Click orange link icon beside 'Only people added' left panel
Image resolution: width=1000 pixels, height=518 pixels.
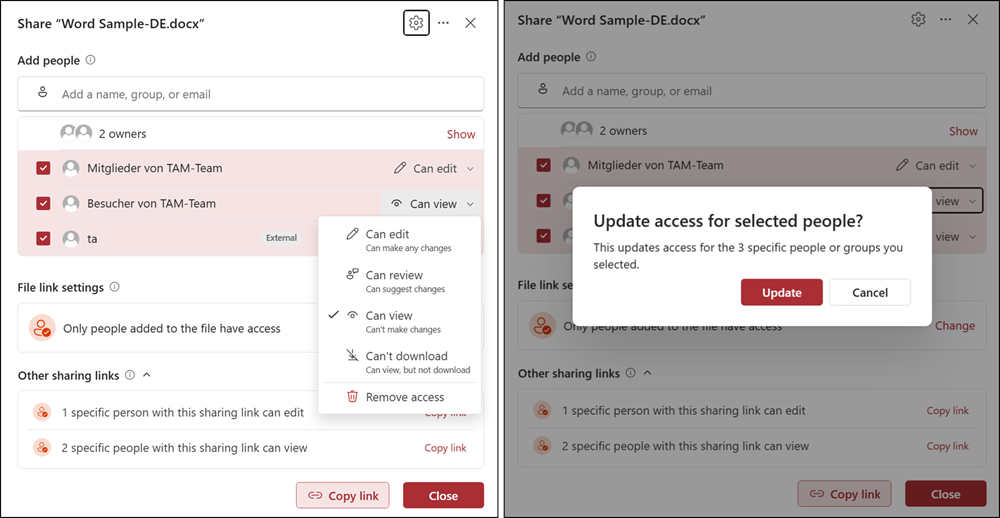pos(42,329)
